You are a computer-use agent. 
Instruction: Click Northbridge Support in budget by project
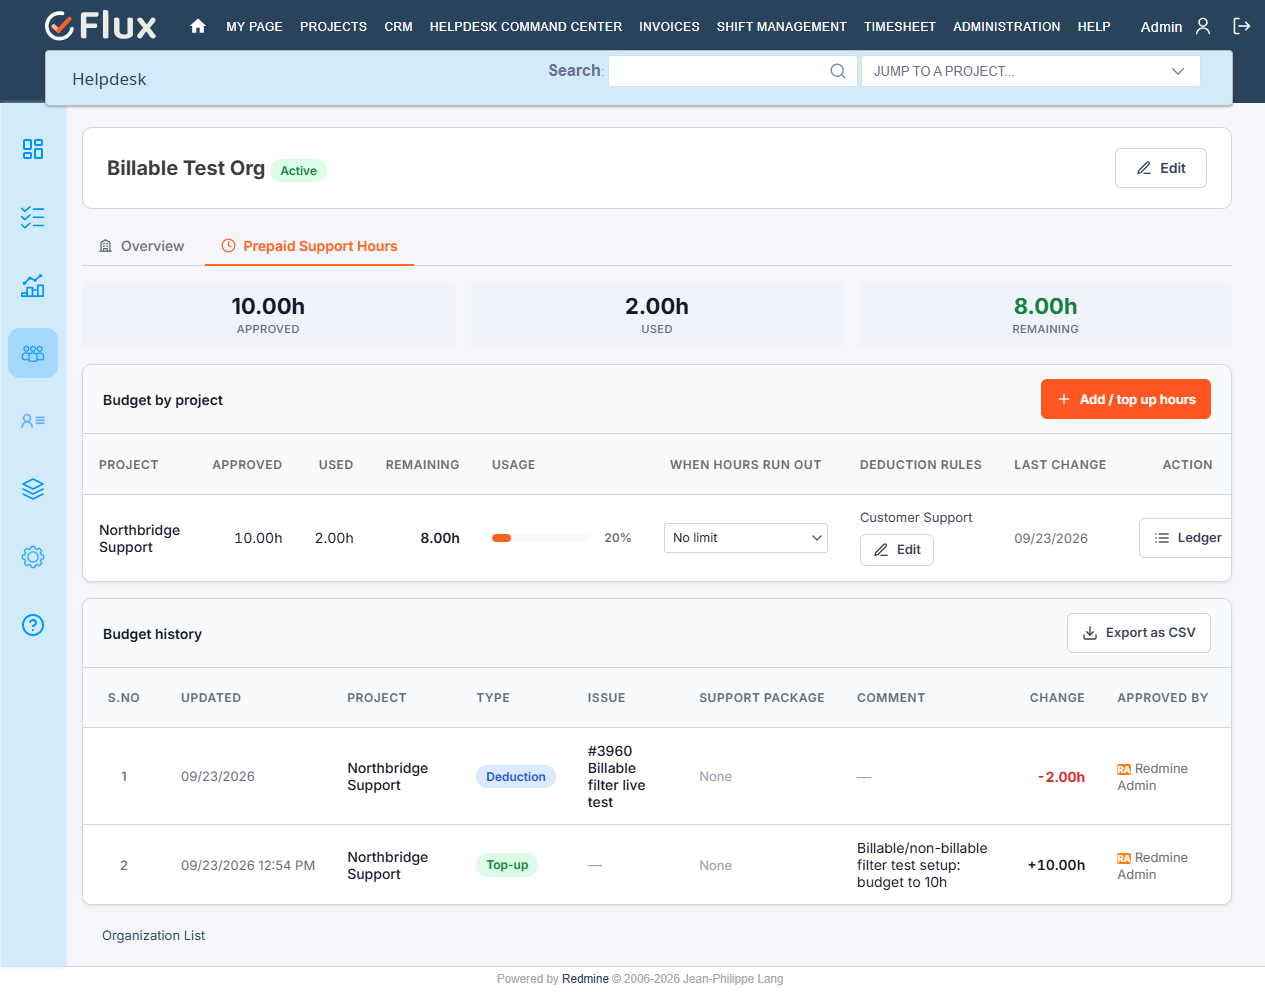pos(140,538)
